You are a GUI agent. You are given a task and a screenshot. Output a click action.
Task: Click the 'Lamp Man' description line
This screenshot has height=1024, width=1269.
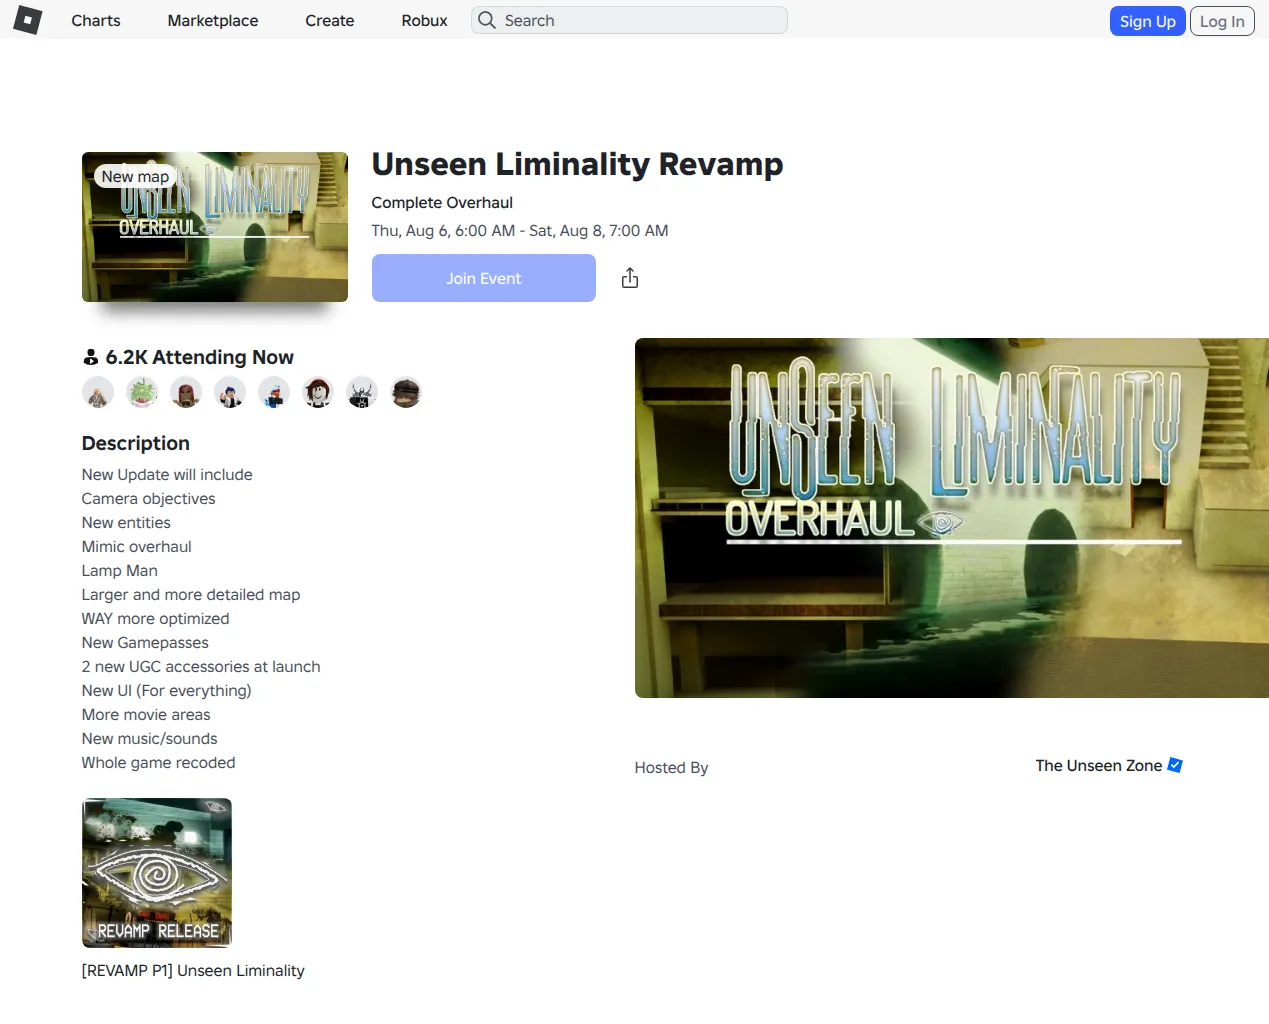pos(120,570)
